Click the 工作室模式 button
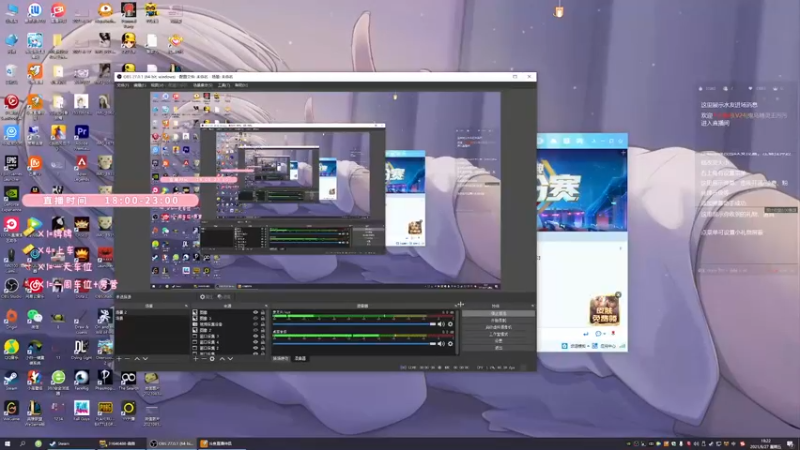The image size is (800, 450). [x=498, y=334]
